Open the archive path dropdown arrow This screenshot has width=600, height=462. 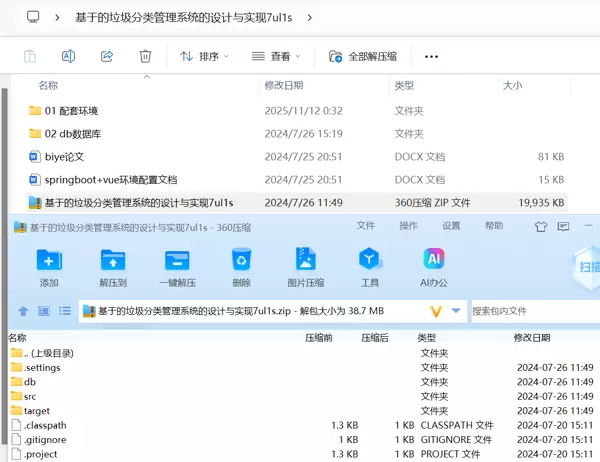pyautogui.click(x=457, y=311)
